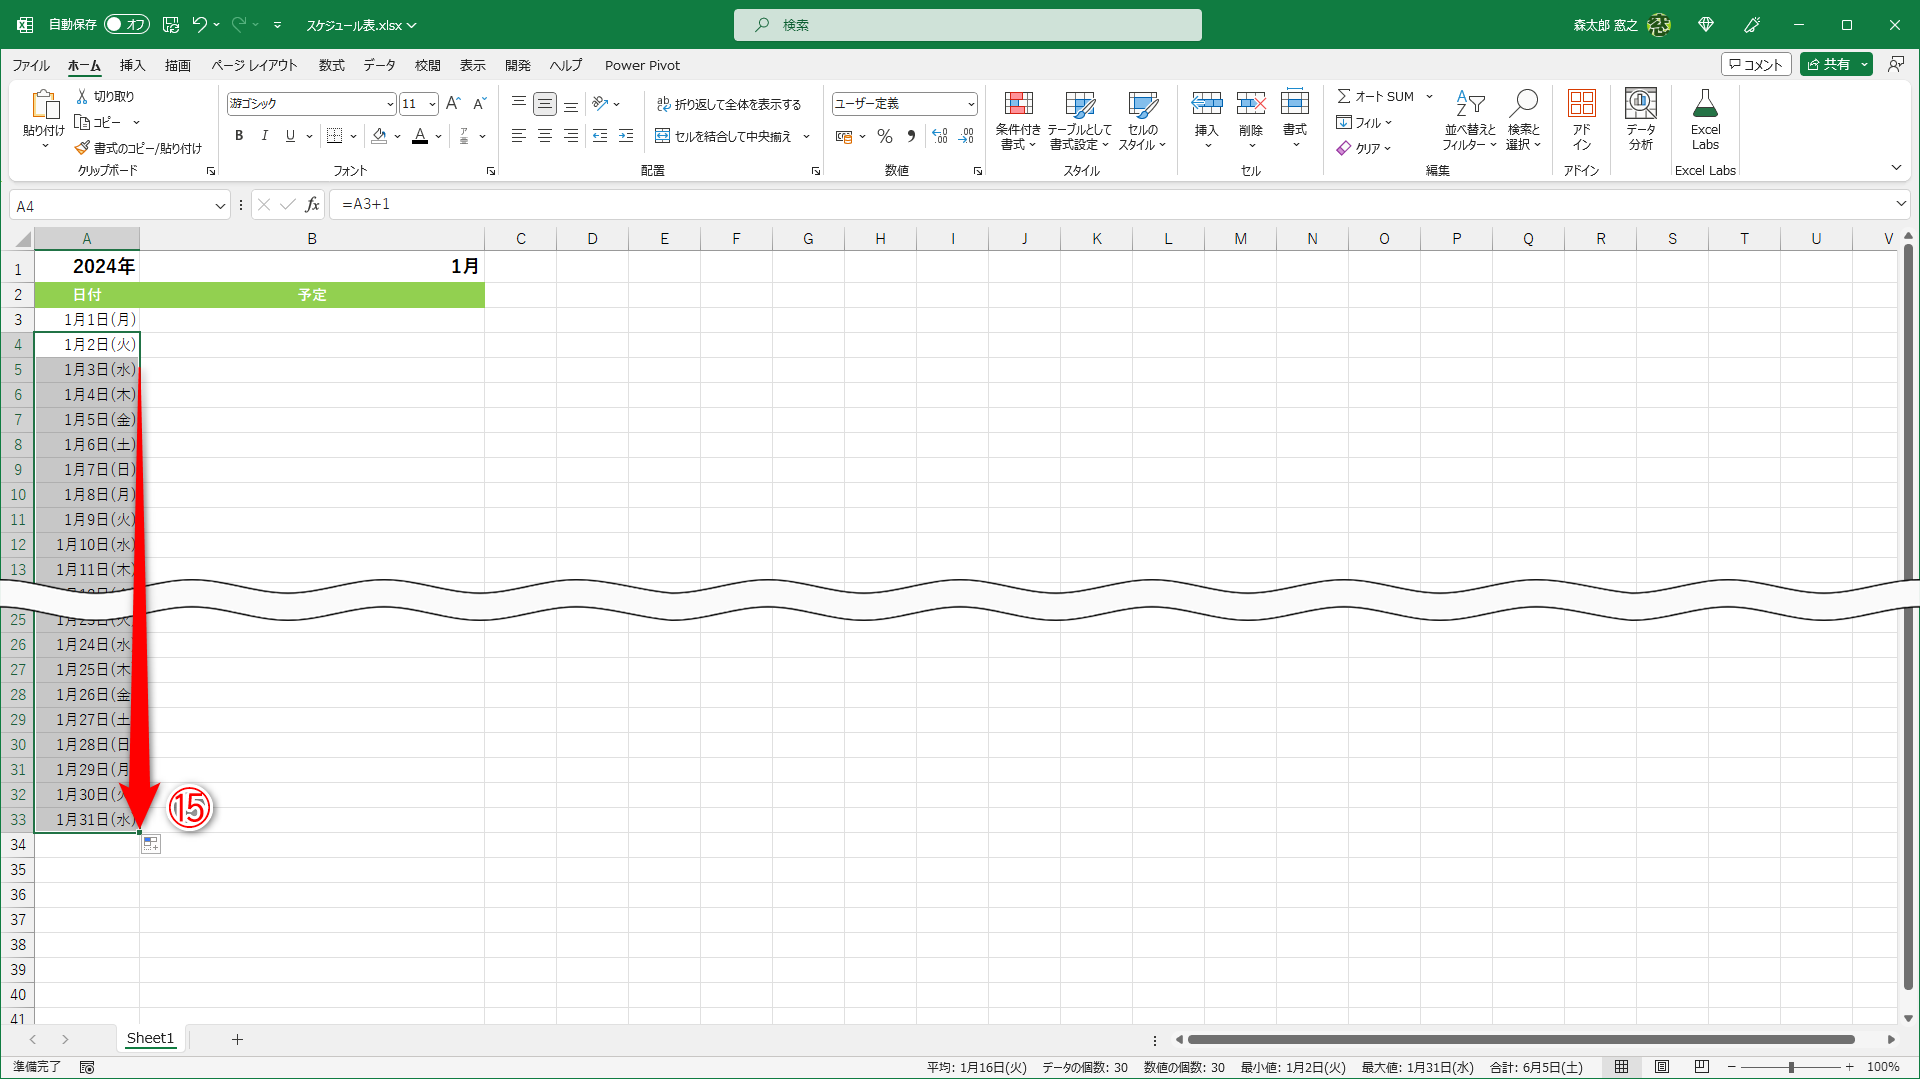Click the decrease decimal icon

(x=966, y=136)
